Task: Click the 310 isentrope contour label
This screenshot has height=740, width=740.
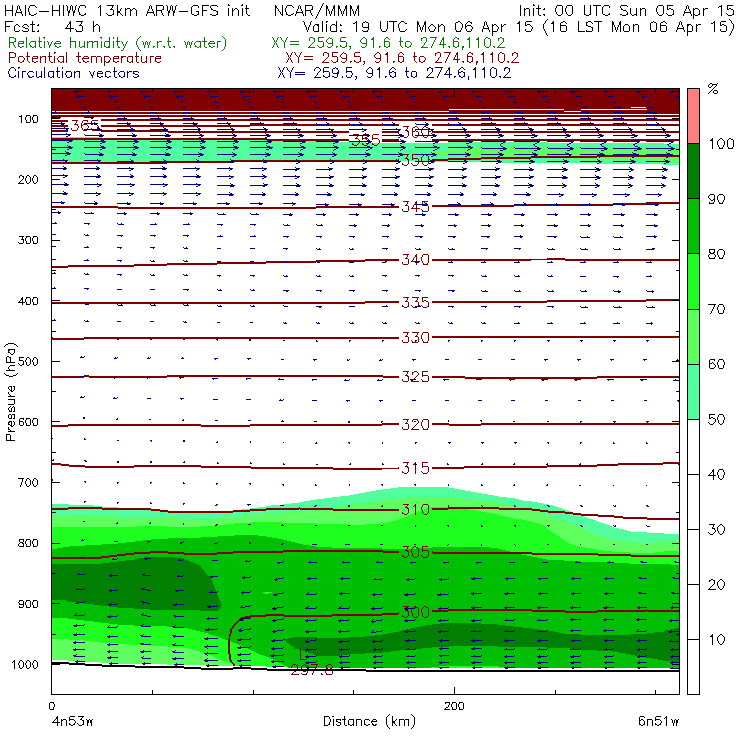Action: (x=415, y=510)
